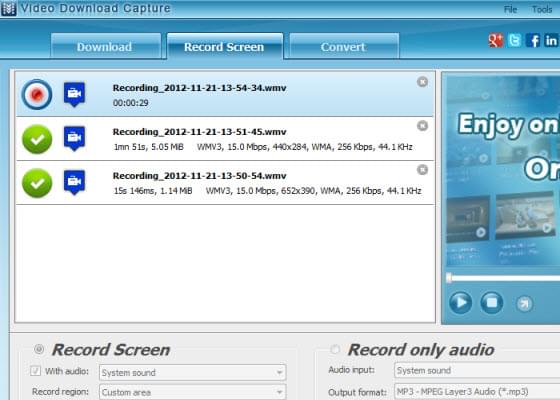Open the Google+ share icon

pyautogui.click(x=496, y=40)
